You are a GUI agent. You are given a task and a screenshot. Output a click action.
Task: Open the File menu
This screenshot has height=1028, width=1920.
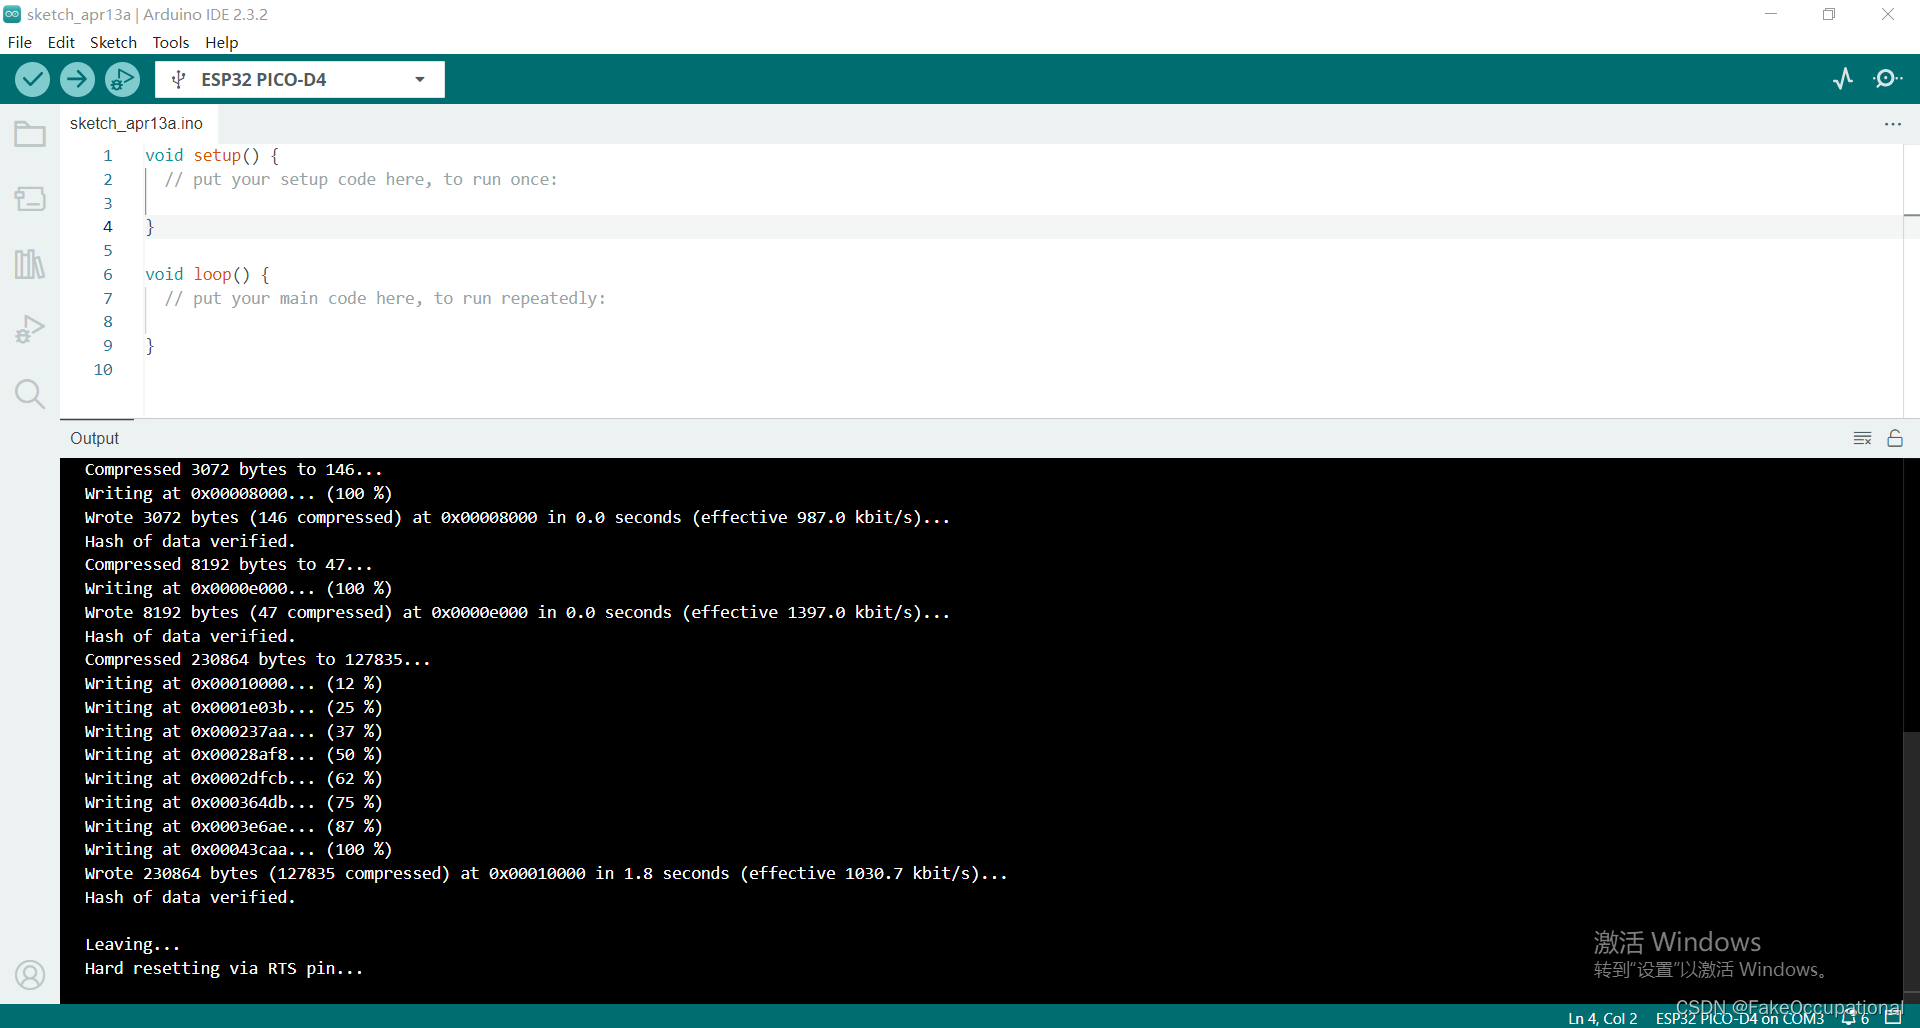coord(20,42)
